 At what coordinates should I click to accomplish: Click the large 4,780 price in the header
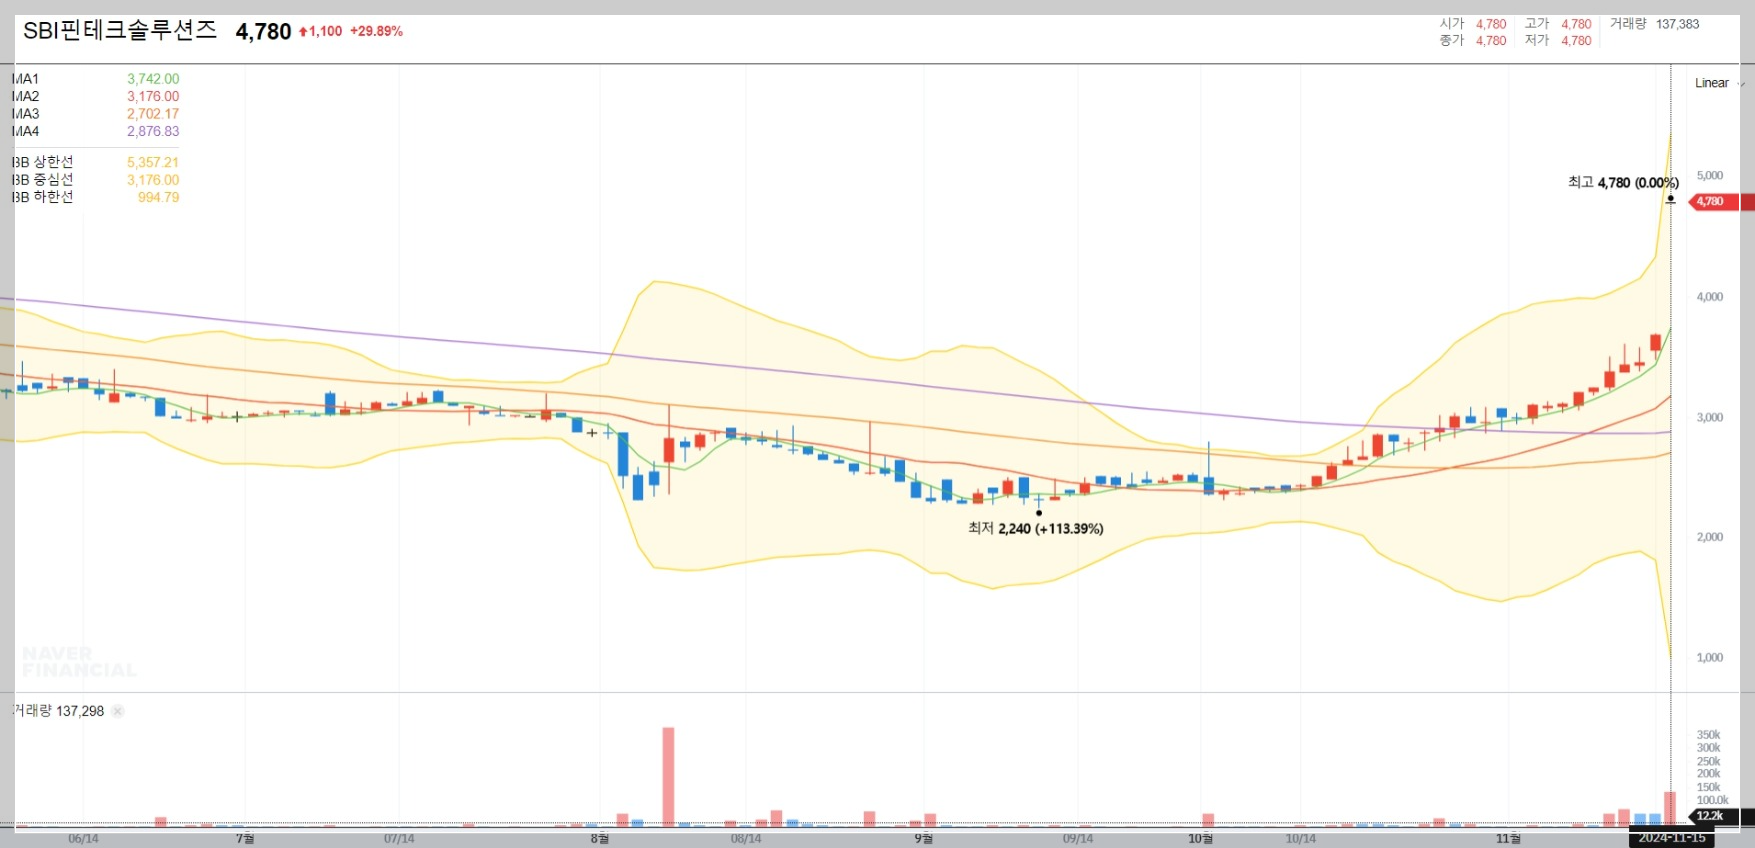(x=263, y=32)
